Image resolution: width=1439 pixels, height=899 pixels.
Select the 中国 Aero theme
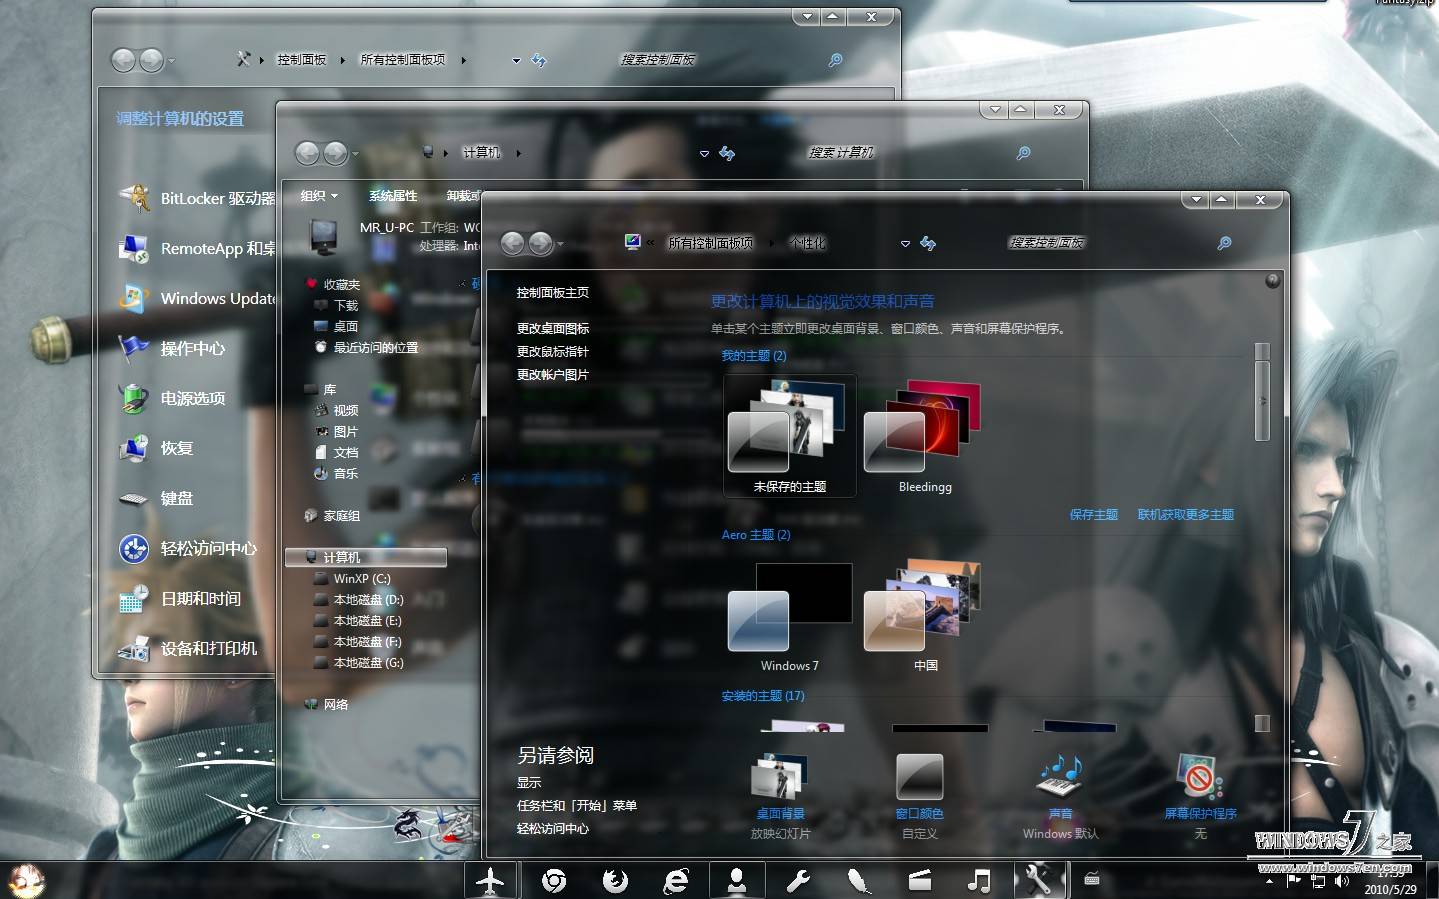coord(925,616)
